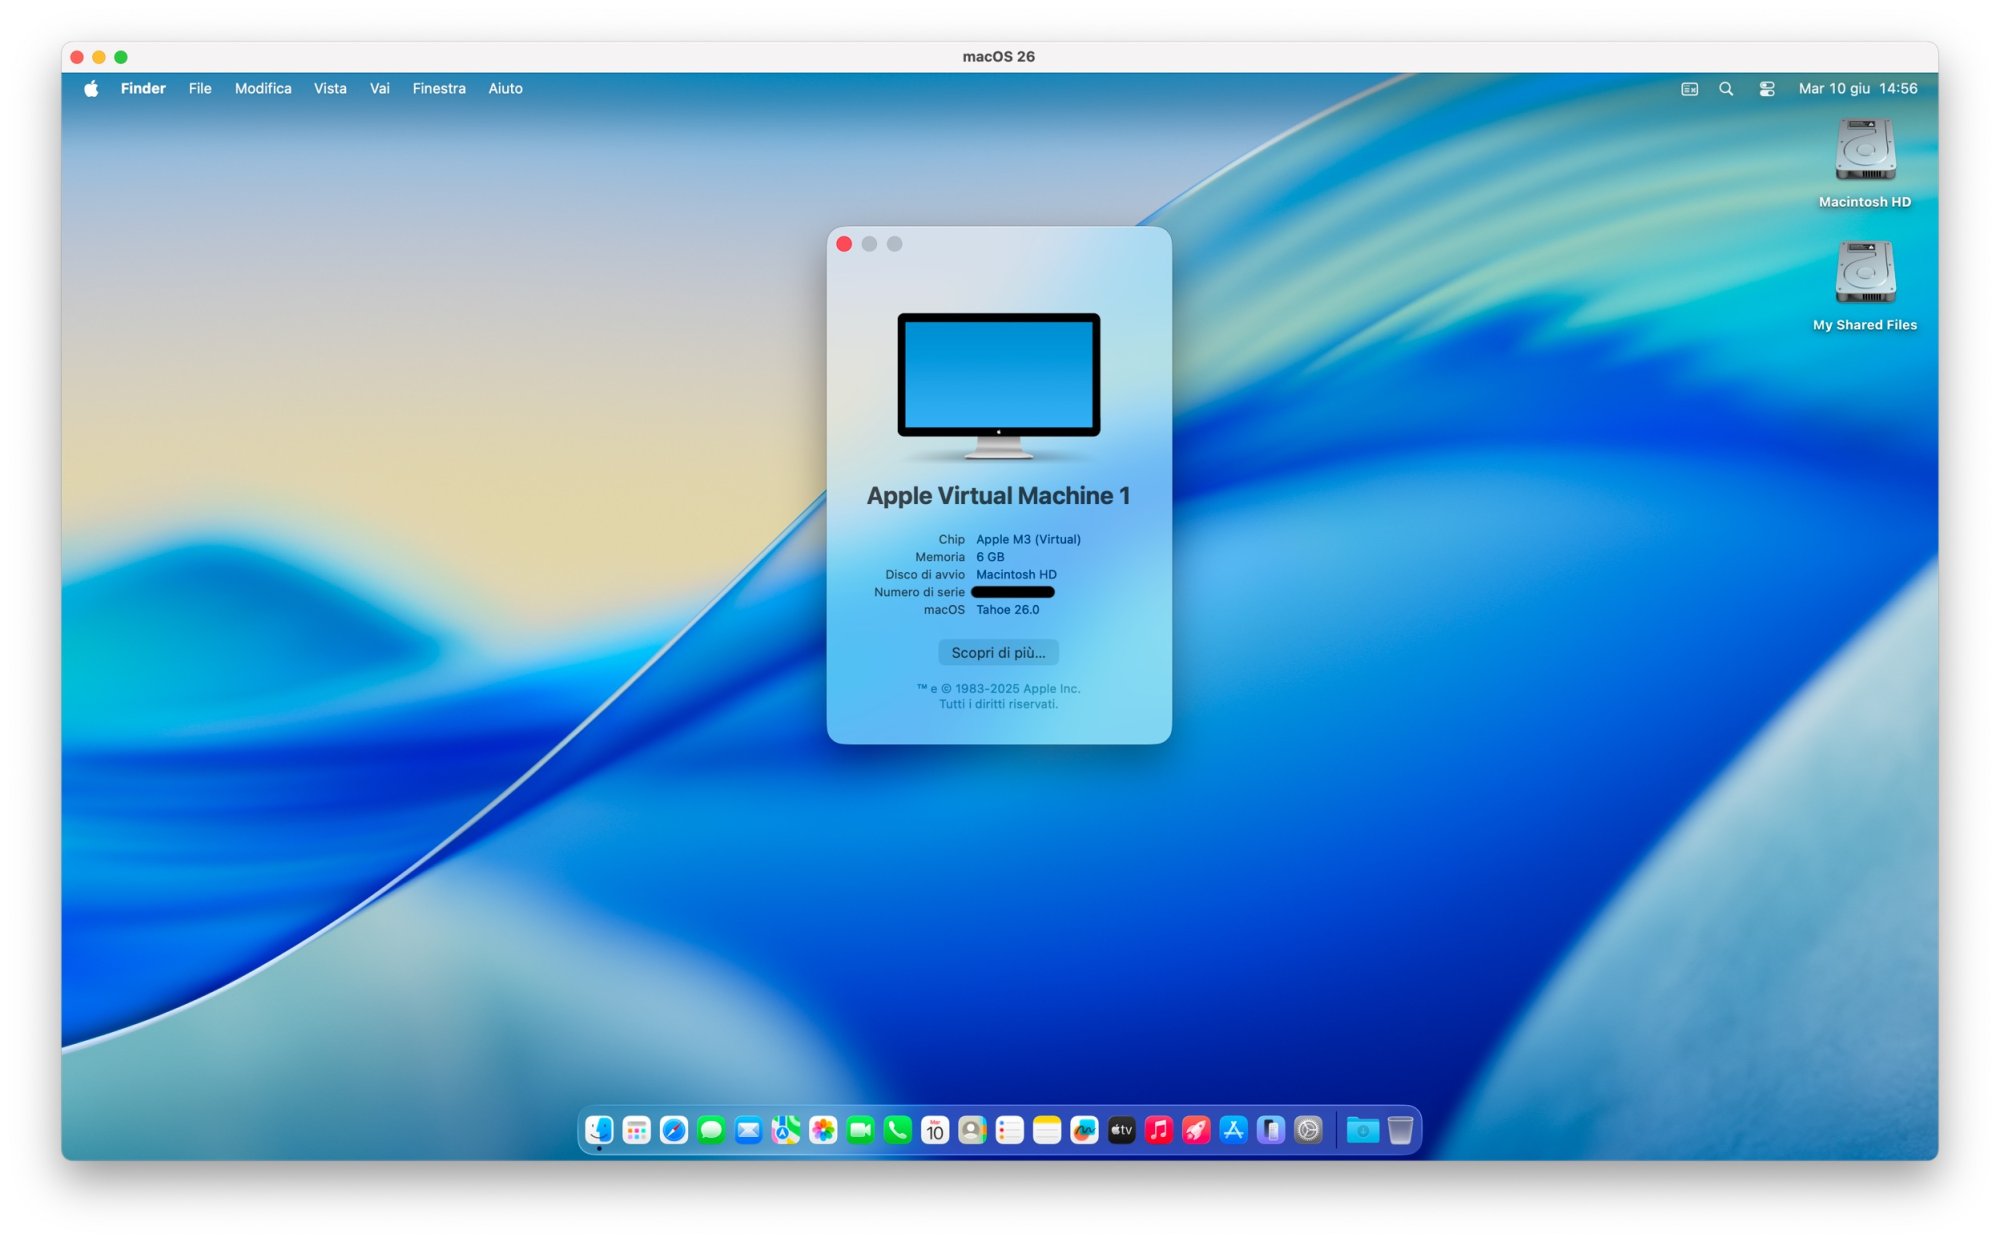Open the Aiuto menu for help
Image resolution: width=2000 pixels, height=1242 pixels.
(505, 89)
